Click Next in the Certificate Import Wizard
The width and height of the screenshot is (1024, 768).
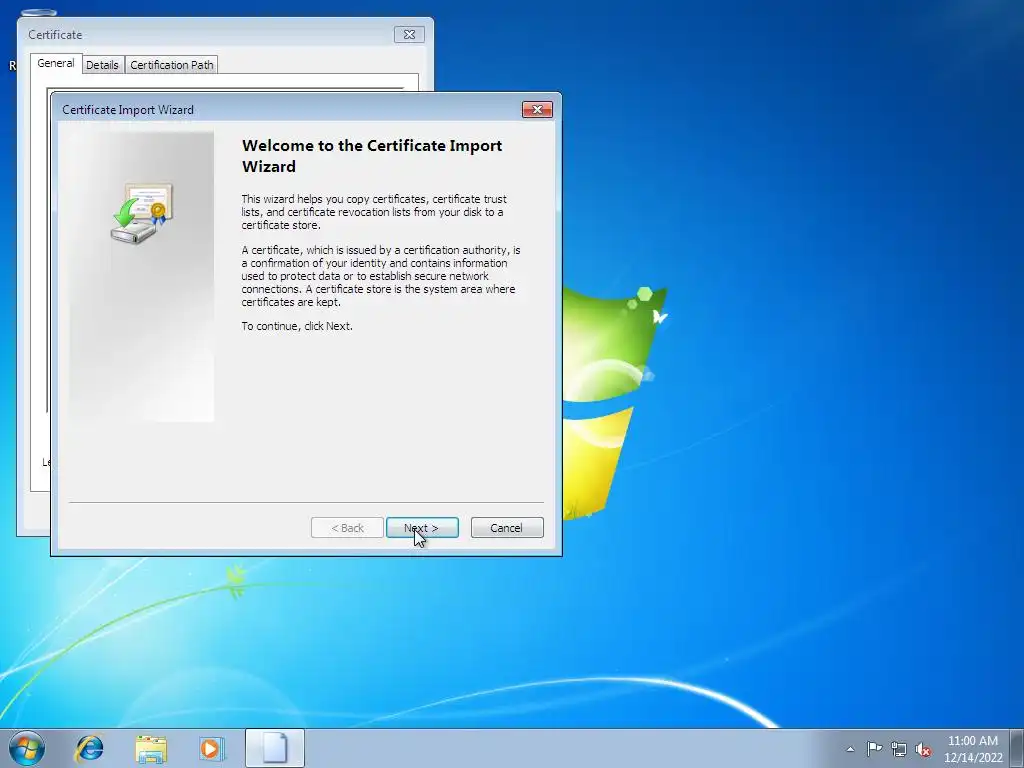click(x=422, y=528)
